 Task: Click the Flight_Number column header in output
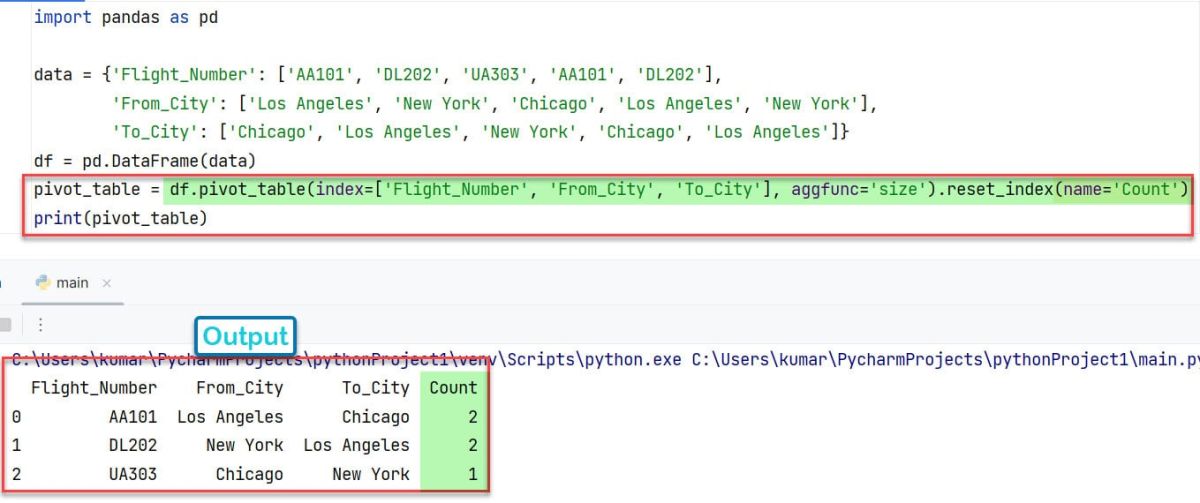tap(94, 388)
